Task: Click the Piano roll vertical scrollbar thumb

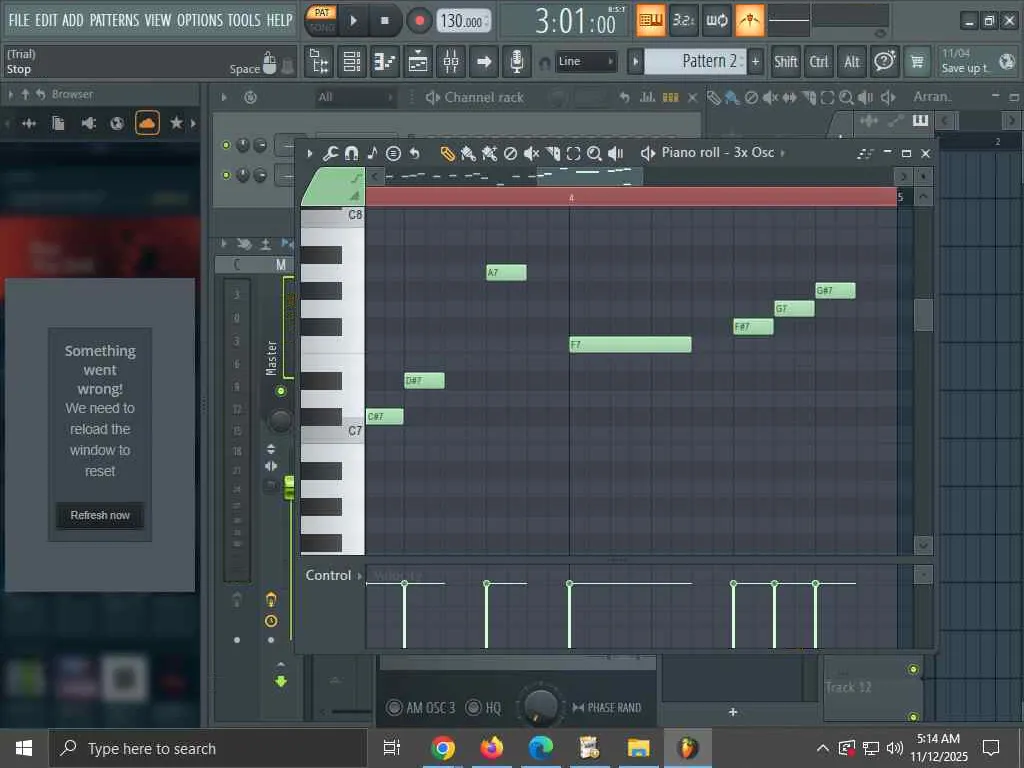Action: [923, 315]
